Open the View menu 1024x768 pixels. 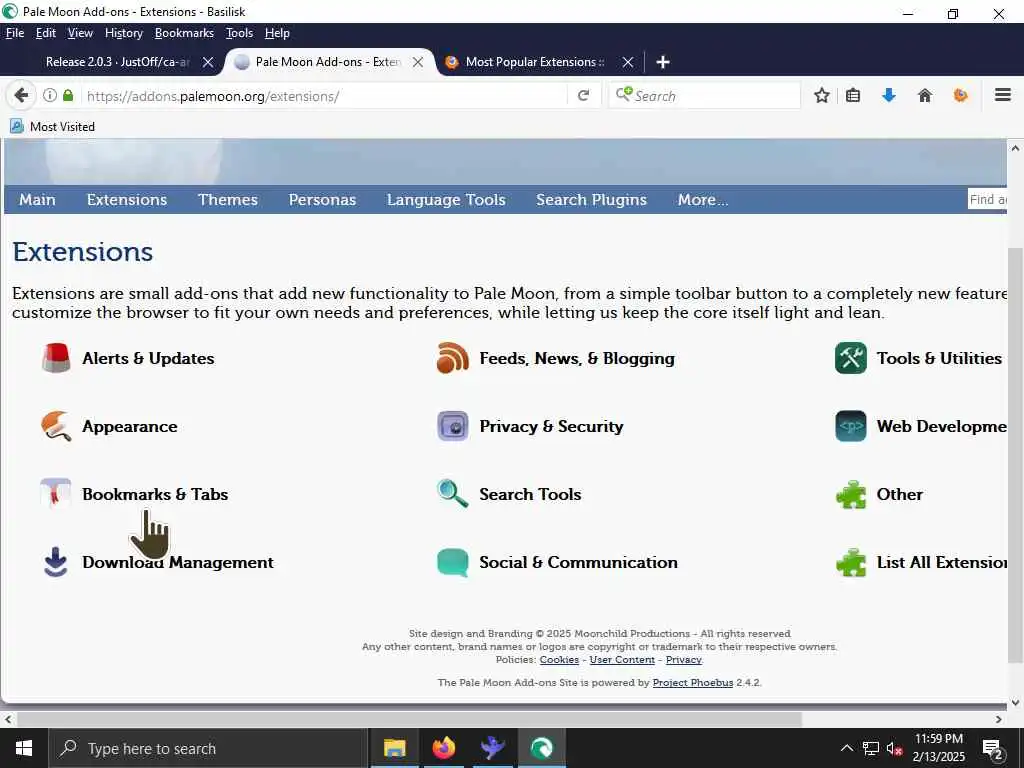(x=80, y=33)
